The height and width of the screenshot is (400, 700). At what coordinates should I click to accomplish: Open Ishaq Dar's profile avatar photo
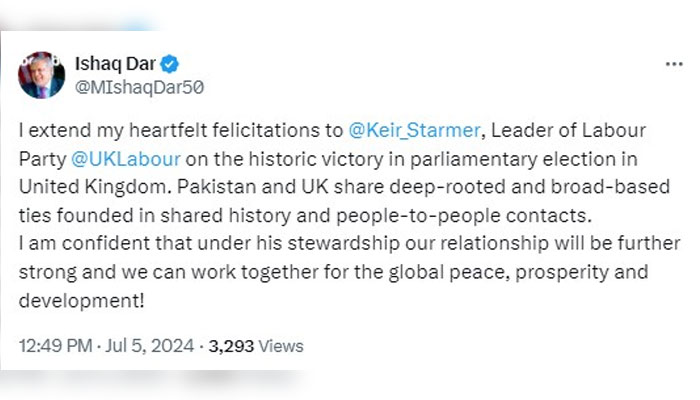tap(42, 74)
